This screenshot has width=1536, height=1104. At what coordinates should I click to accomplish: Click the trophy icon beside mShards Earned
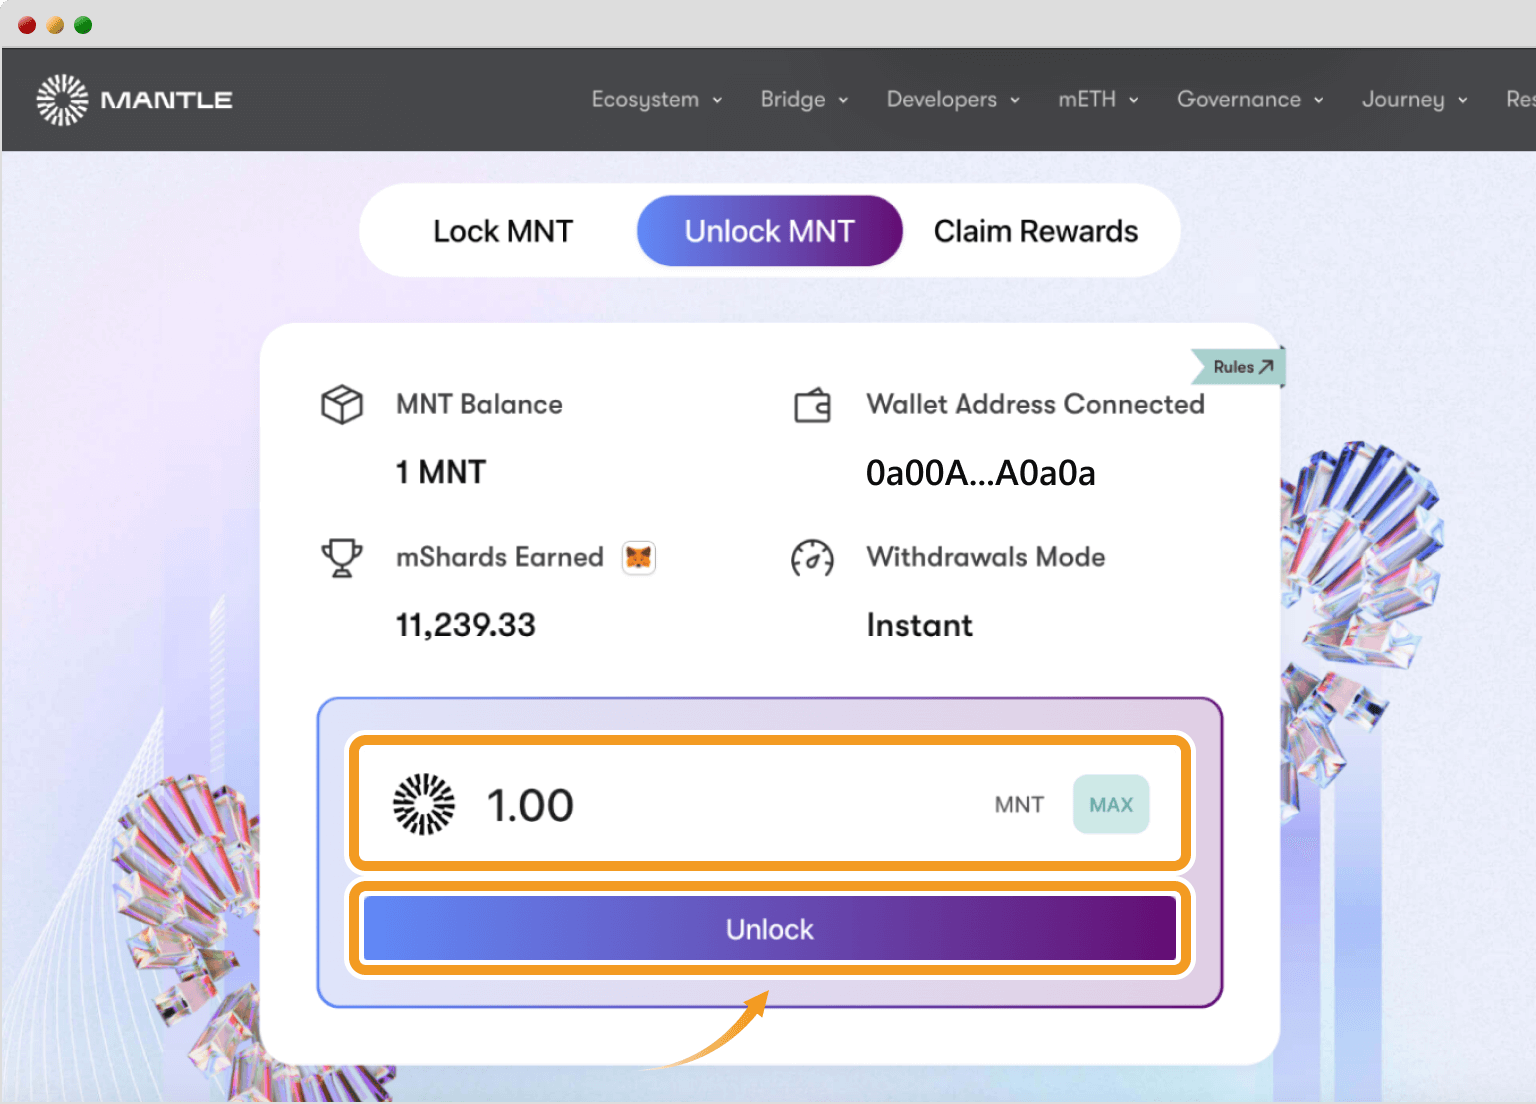[x=341, y=558]
